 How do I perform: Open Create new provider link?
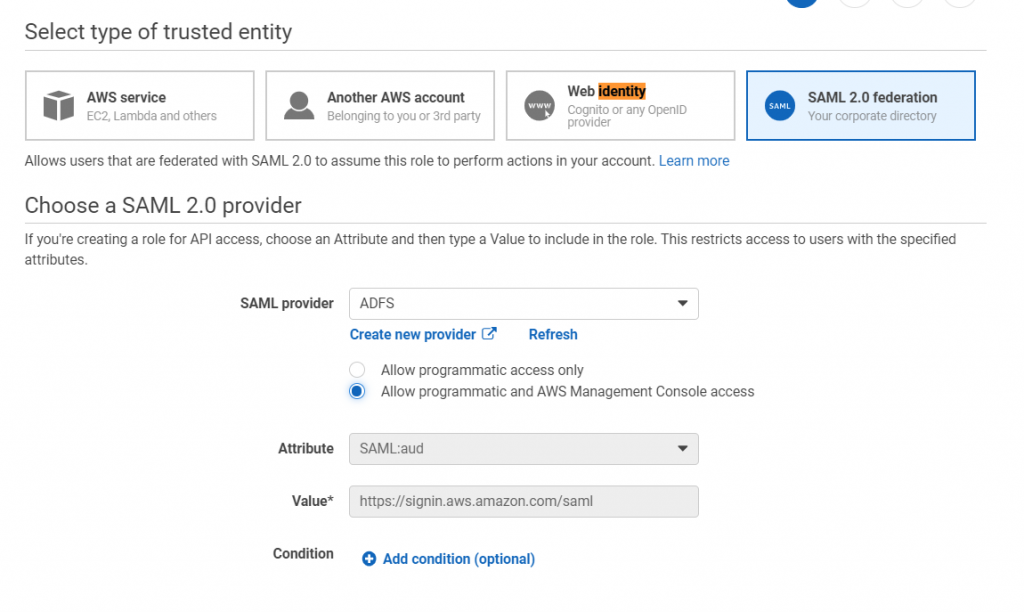point(413,334)
